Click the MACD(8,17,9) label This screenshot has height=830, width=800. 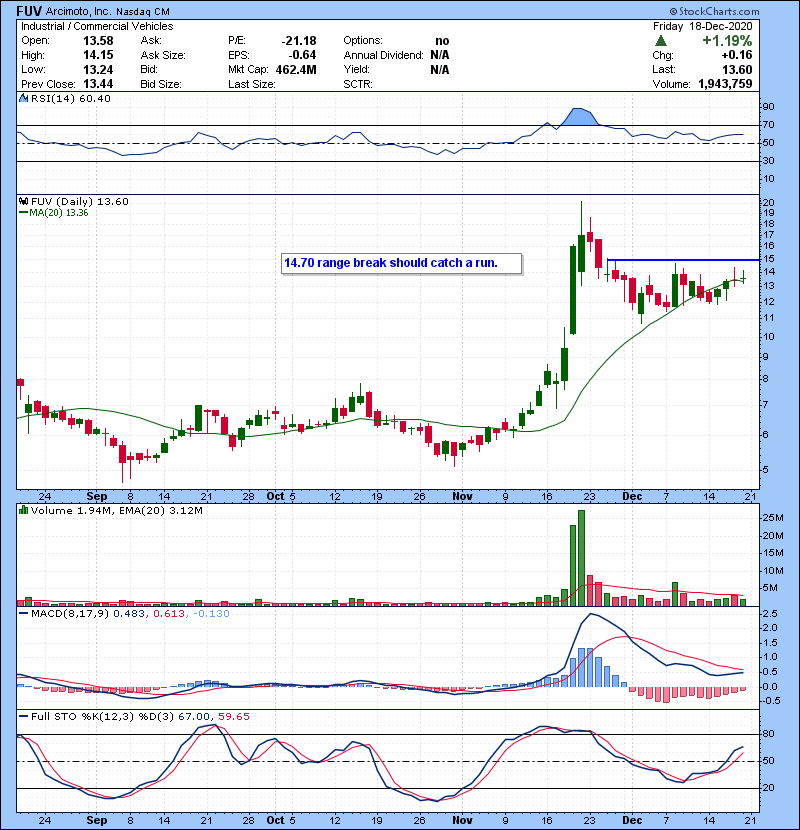(70, 614)
